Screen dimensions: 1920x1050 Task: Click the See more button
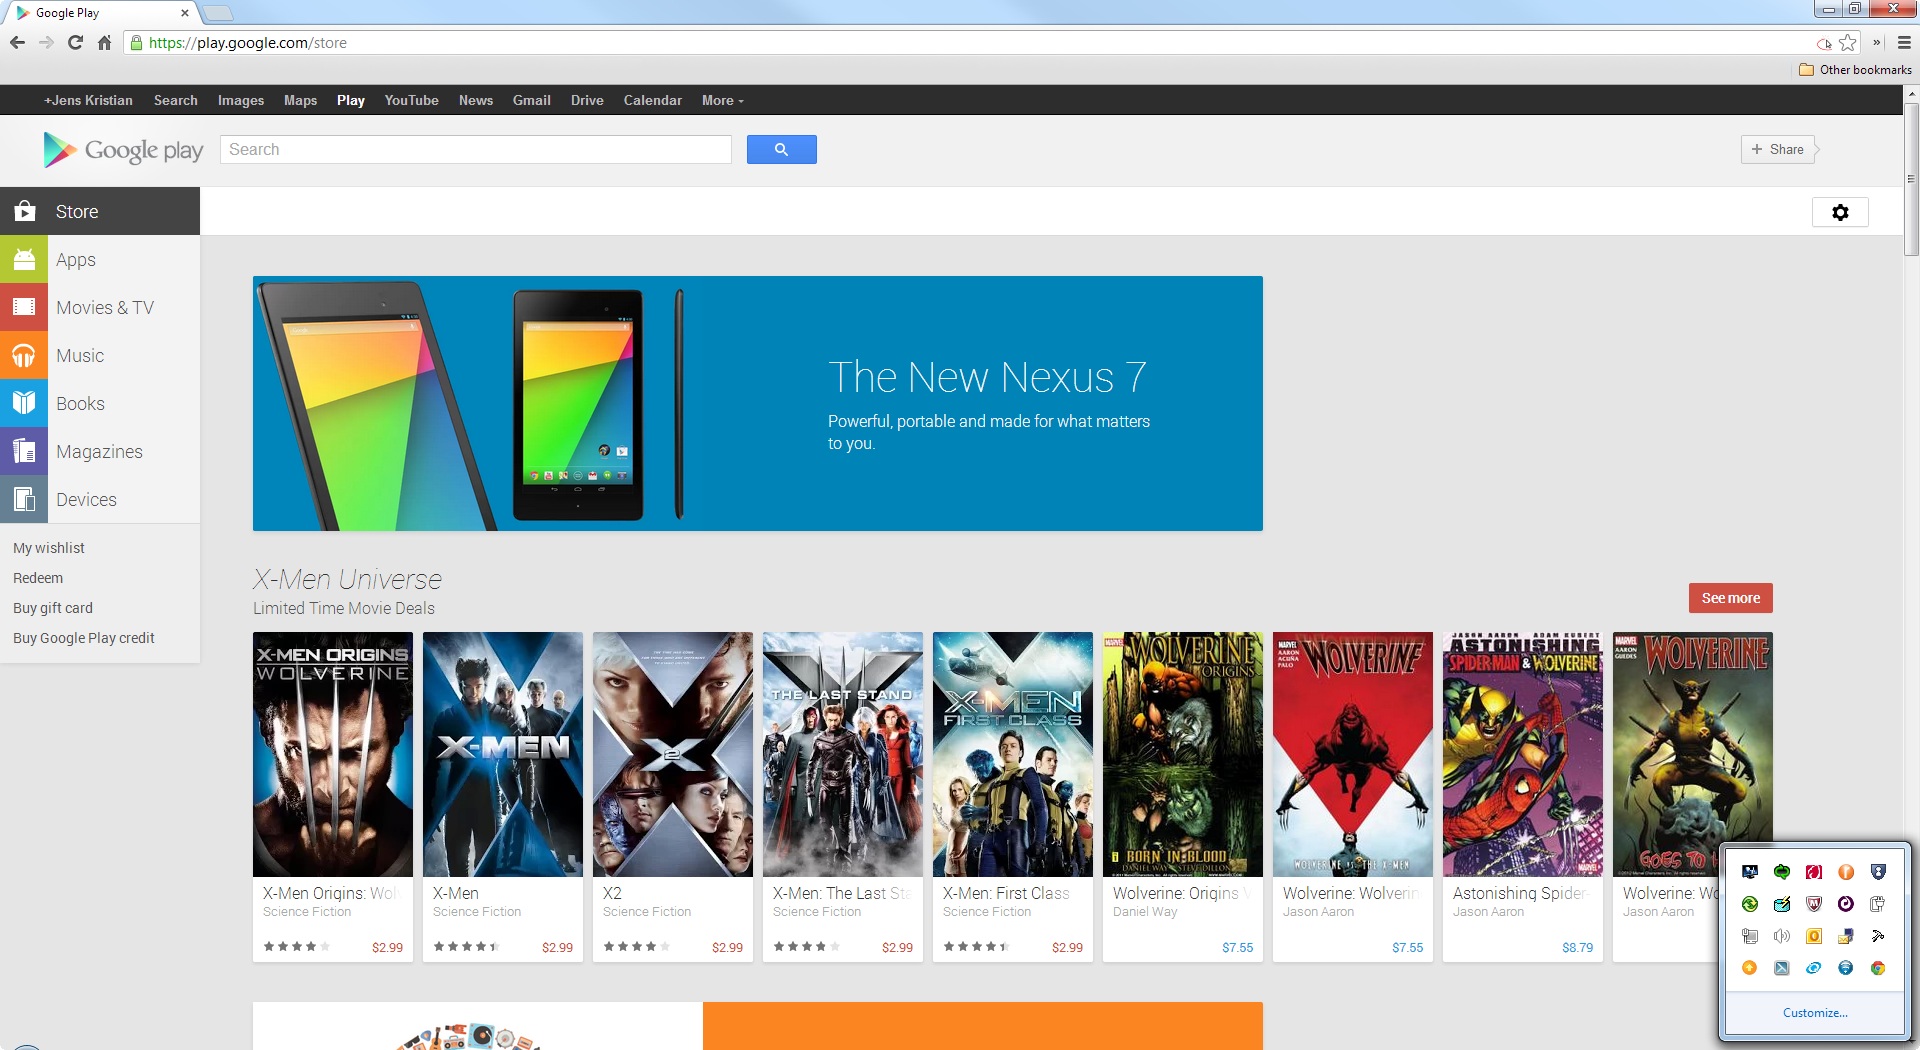pos(1730,598)
